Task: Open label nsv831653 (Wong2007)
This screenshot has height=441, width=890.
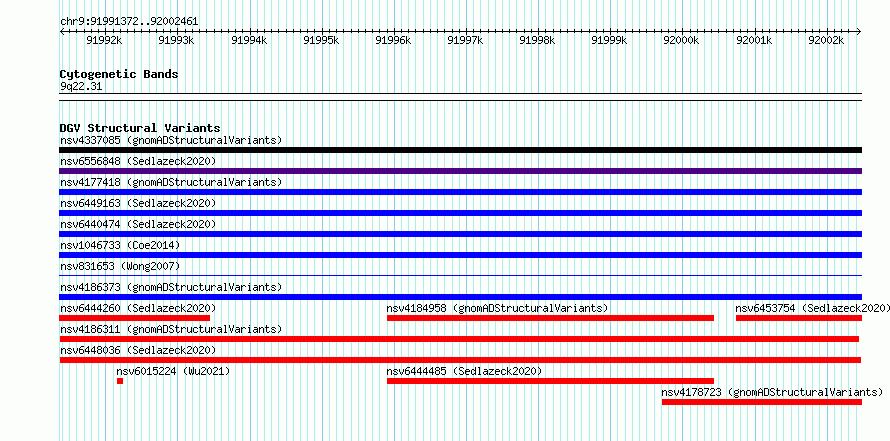Action: pos(120,266)
